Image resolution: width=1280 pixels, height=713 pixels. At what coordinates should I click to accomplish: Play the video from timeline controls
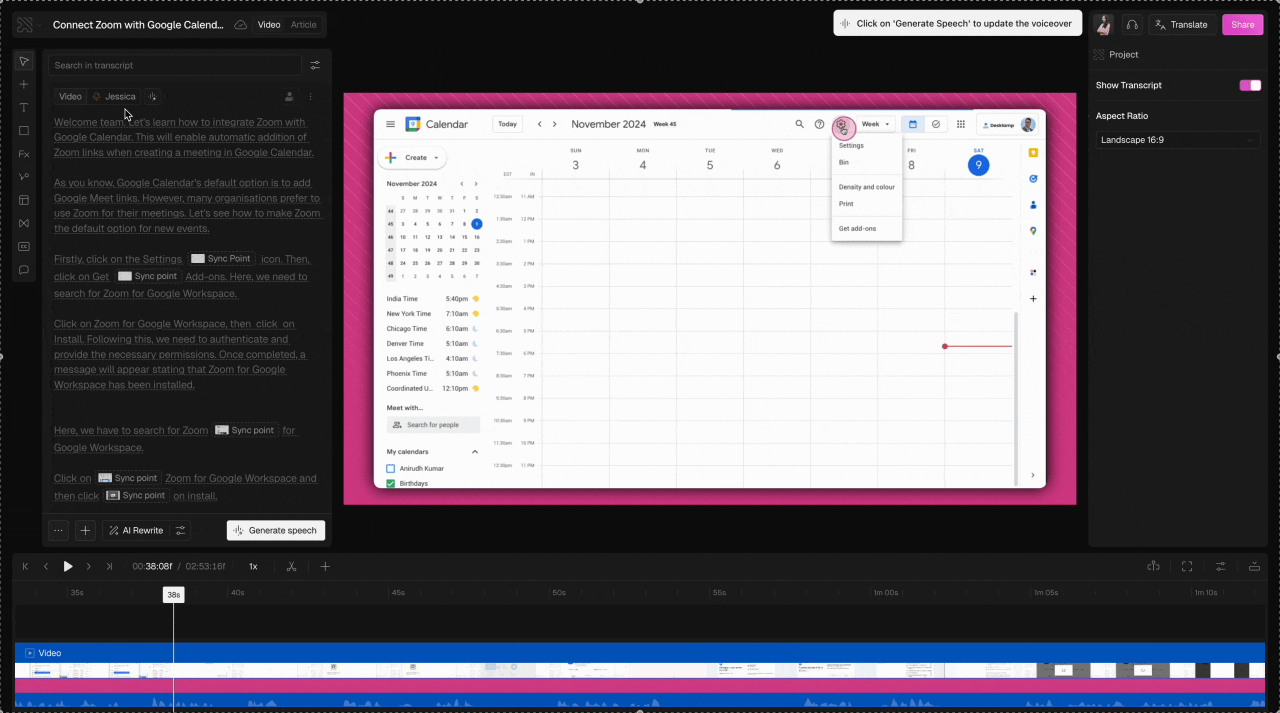pyautogui.click(x=68, y=566)
